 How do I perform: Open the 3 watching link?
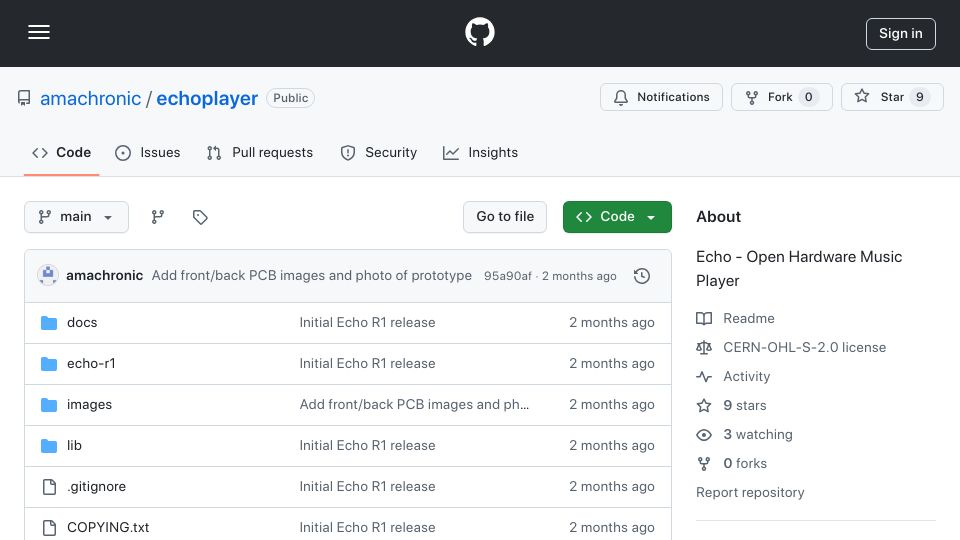pyautogui.click(x=758, y=435)
